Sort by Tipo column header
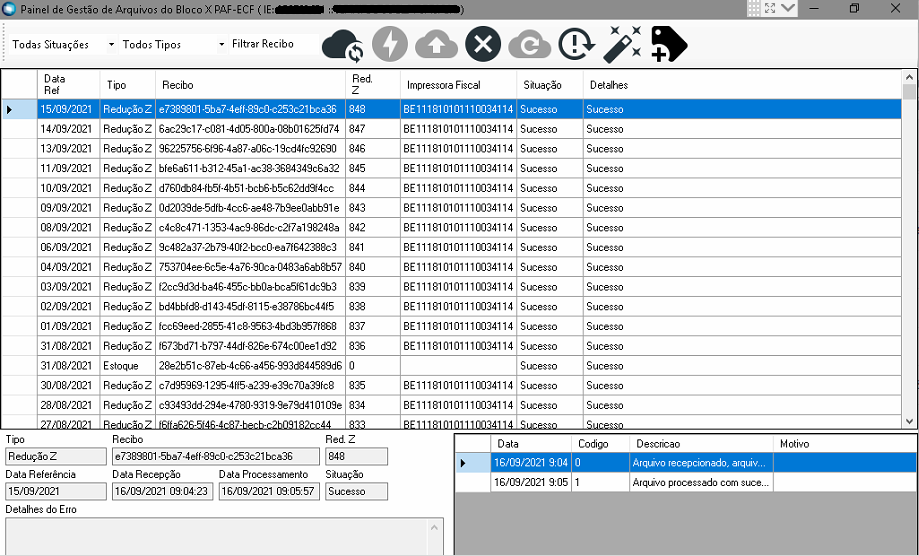 click(127, 84)
